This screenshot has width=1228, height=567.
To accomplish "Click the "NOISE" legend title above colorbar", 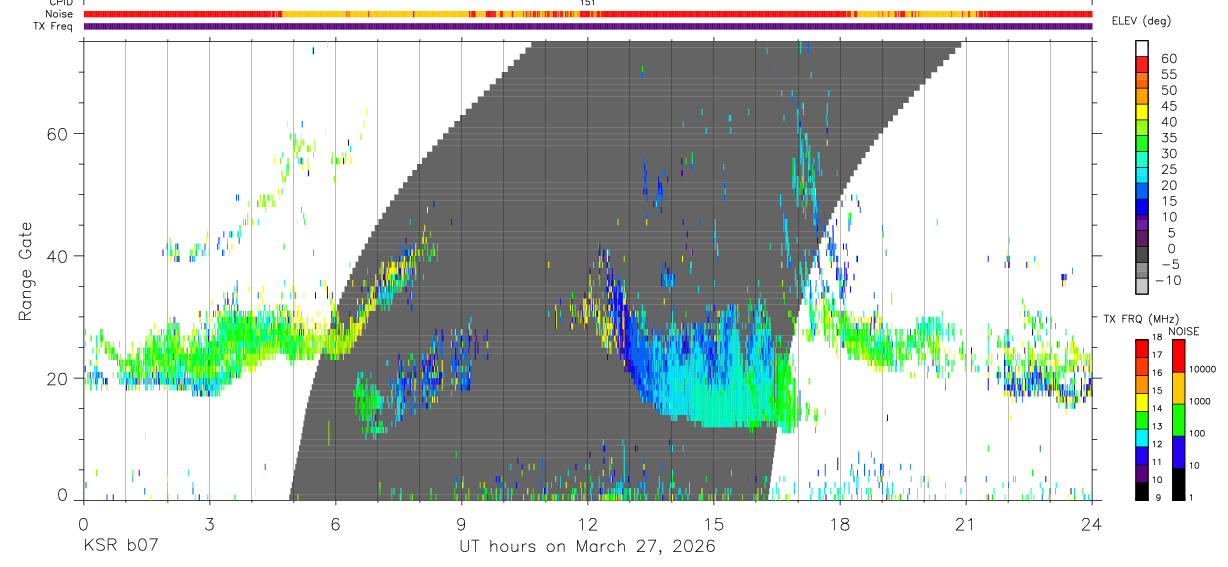I will click(x=1183, y=331).
